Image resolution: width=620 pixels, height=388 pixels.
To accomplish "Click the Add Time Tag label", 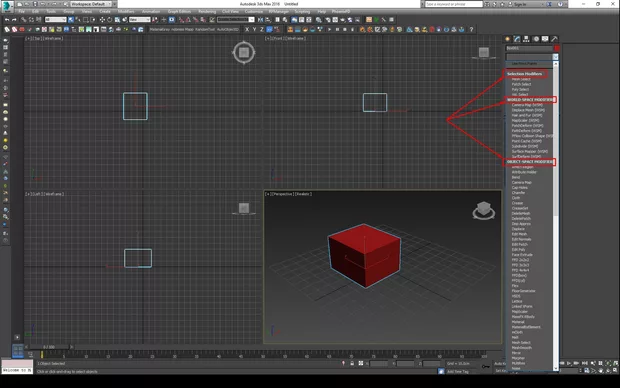I will [x=457, y=371].
